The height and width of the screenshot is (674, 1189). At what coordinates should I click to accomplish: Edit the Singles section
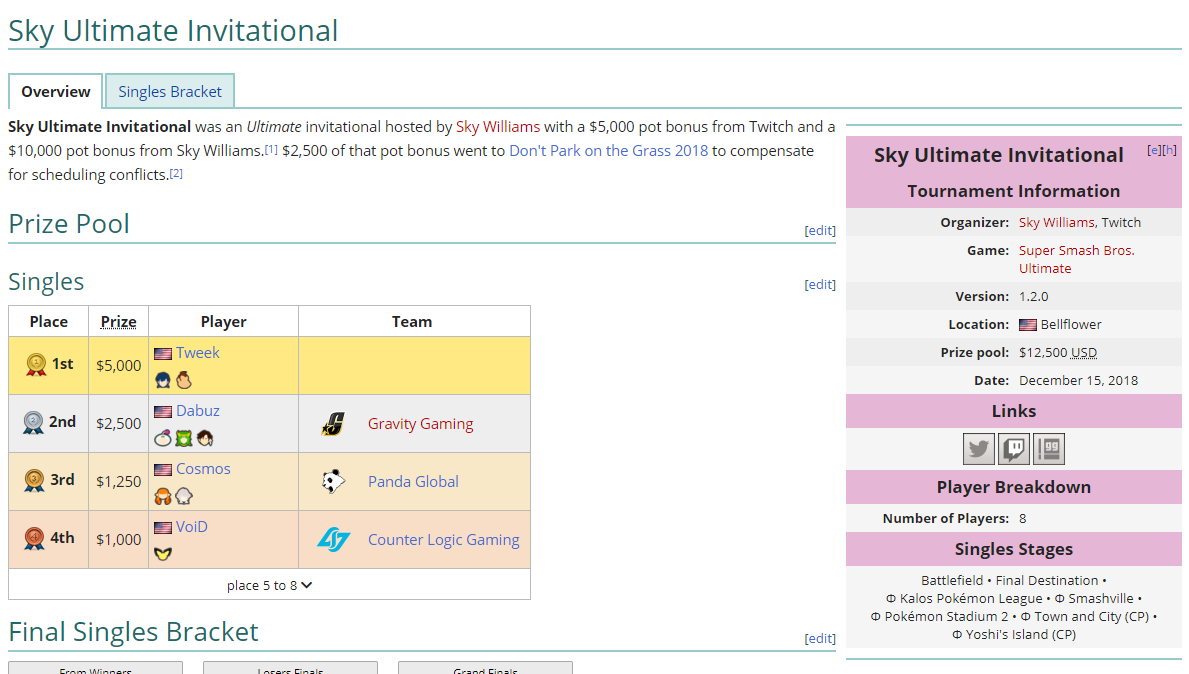(x=820, y=284)
